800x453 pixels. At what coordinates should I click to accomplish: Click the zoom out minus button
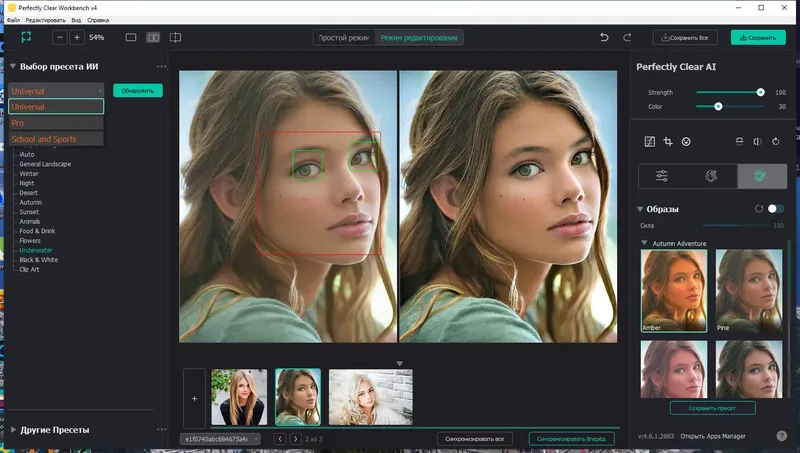click(60, 37)
